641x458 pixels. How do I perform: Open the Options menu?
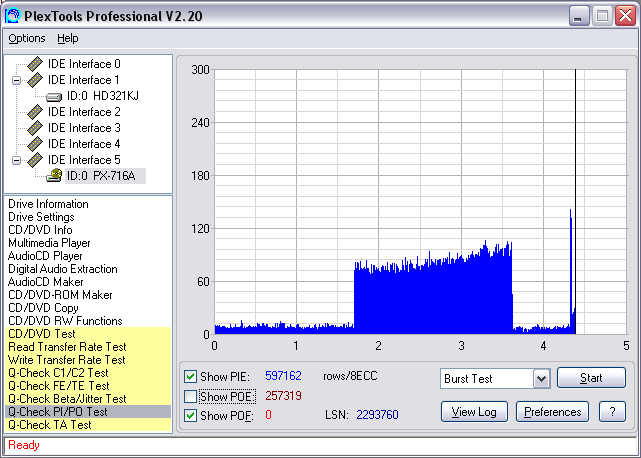point(27,38)
